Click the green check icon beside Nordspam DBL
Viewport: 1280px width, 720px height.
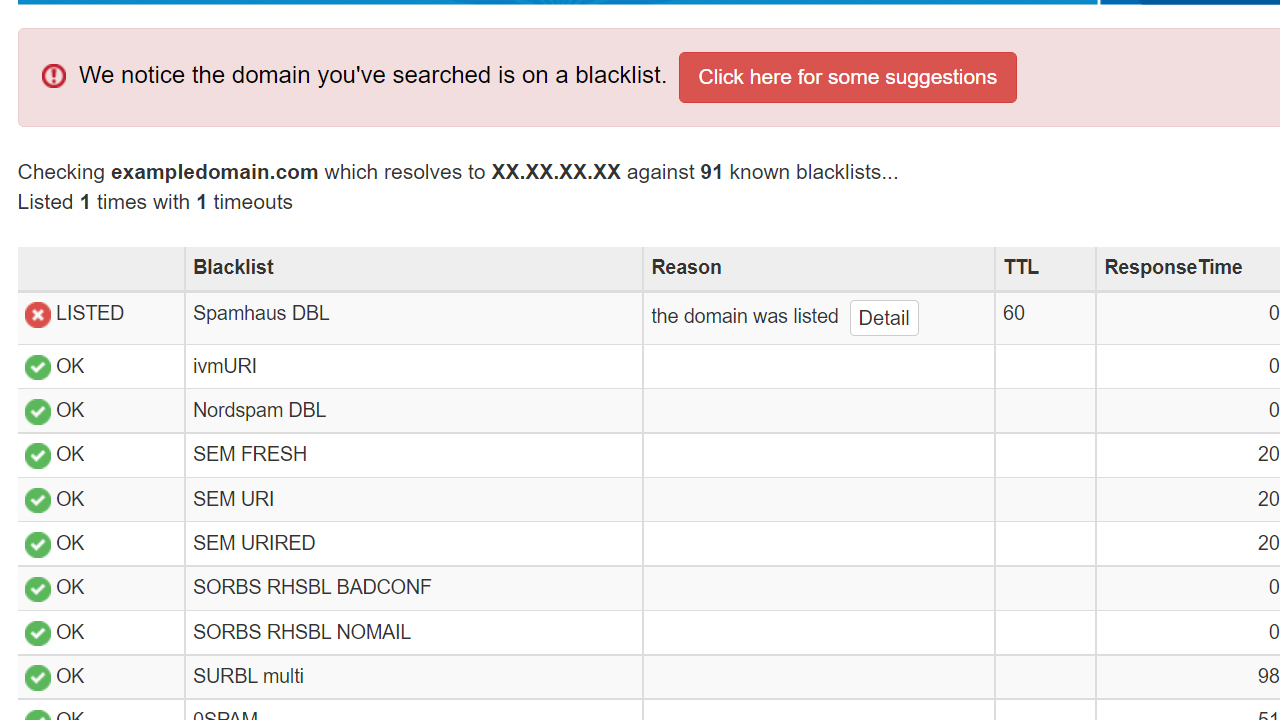(38, 411)
